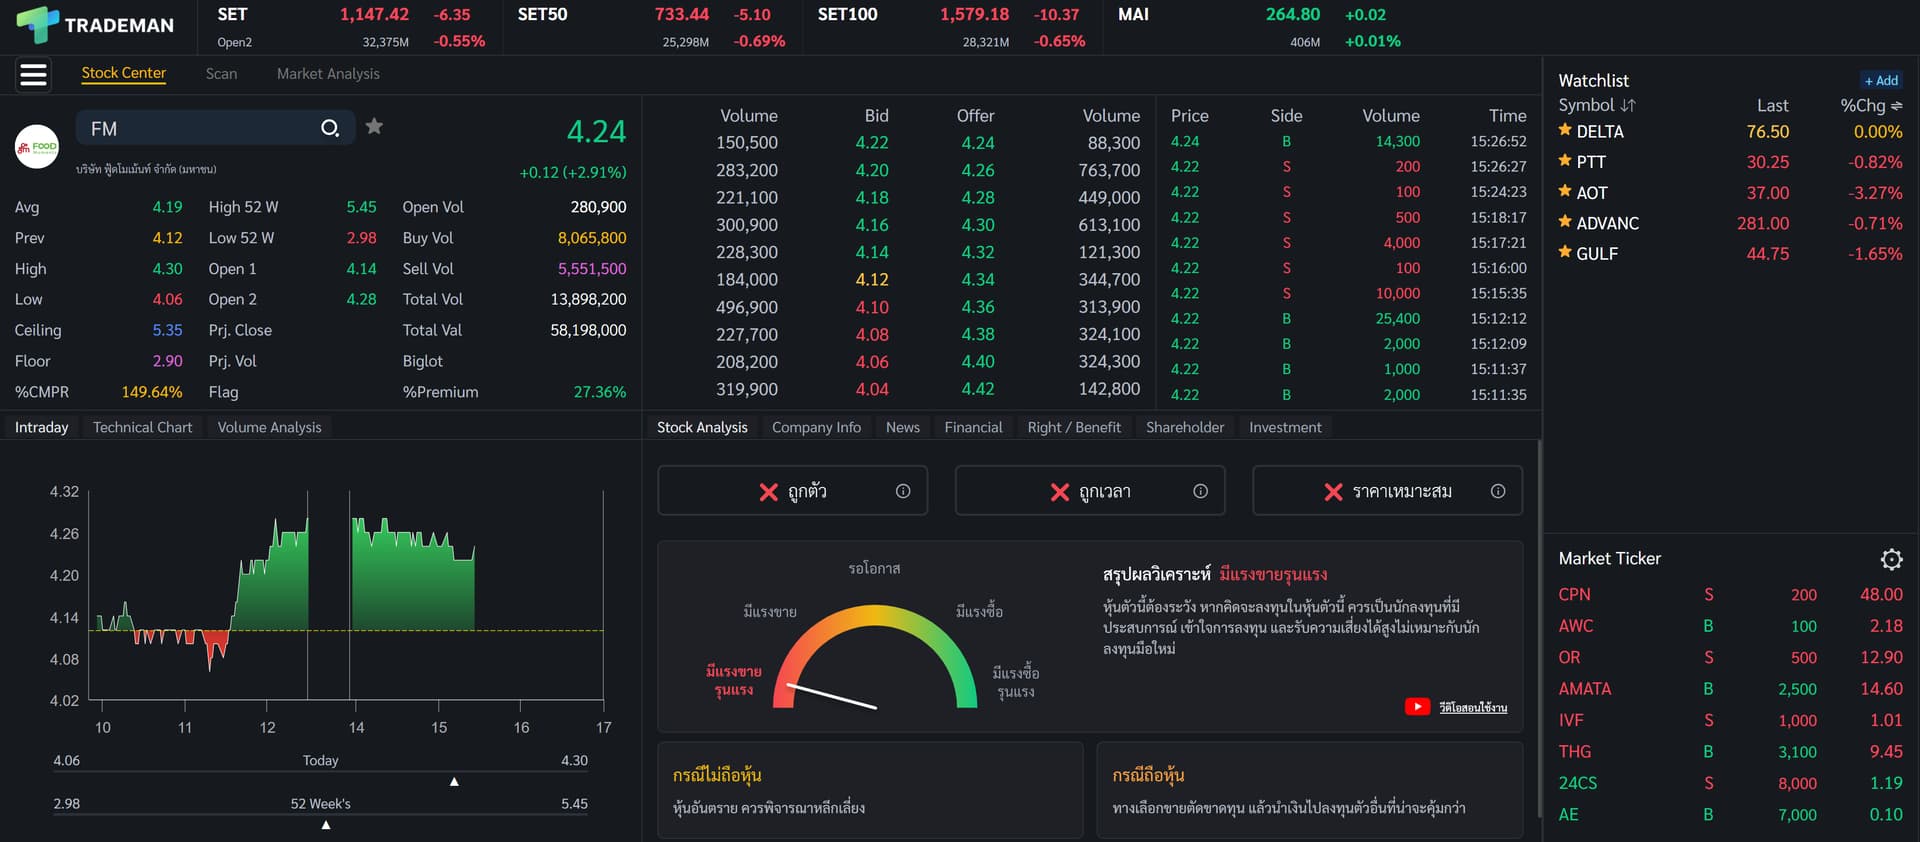Select the Intraday chart tab
Image resolution: width=1920 pixels, height=842 pixels.
coord(42,427)
